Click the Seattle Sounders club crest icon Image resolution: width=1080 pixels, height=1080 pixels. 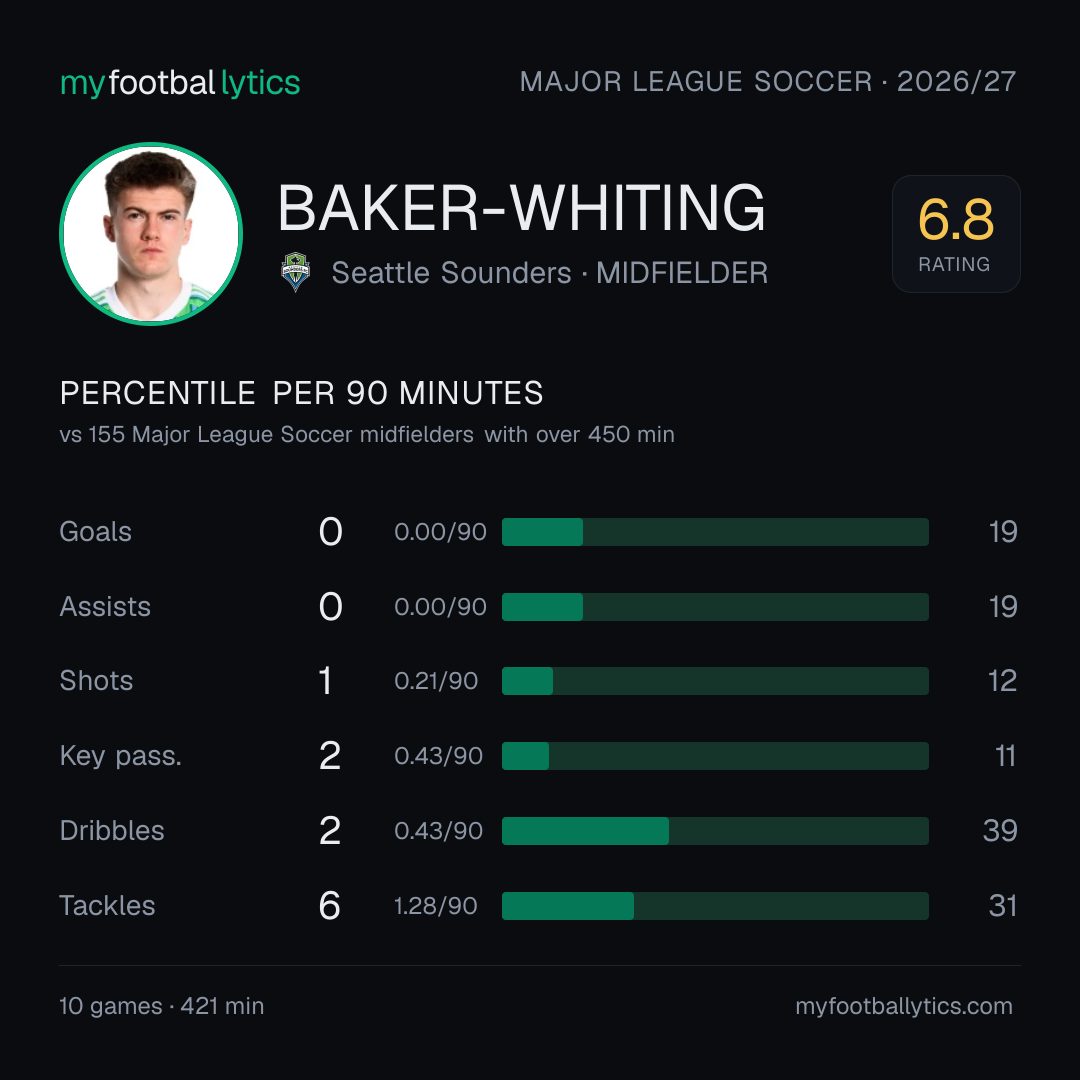pyautogui.click(x=295, y=272)
